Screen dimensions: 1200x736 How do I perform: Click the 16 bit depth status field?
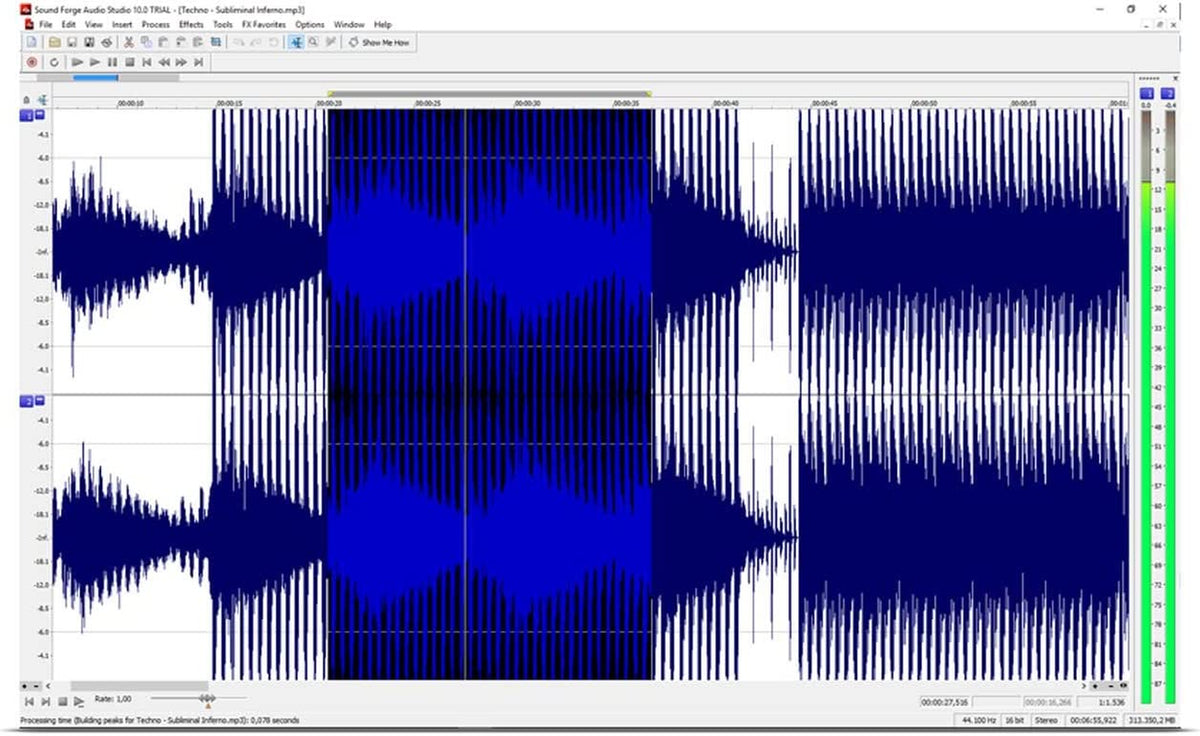(1014, 720)
